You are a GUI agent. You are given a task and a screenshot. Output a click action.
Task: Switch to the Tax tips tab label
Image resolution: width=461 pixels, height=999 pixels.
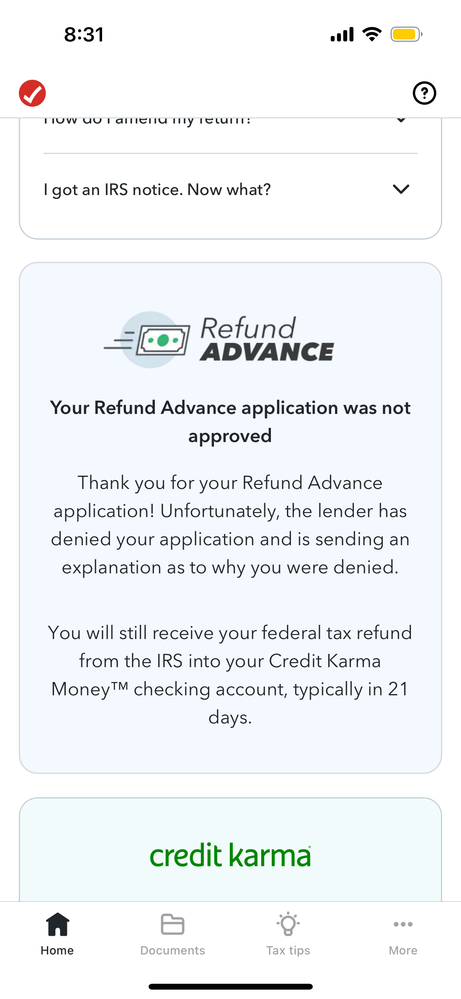[x=288, y=950]
